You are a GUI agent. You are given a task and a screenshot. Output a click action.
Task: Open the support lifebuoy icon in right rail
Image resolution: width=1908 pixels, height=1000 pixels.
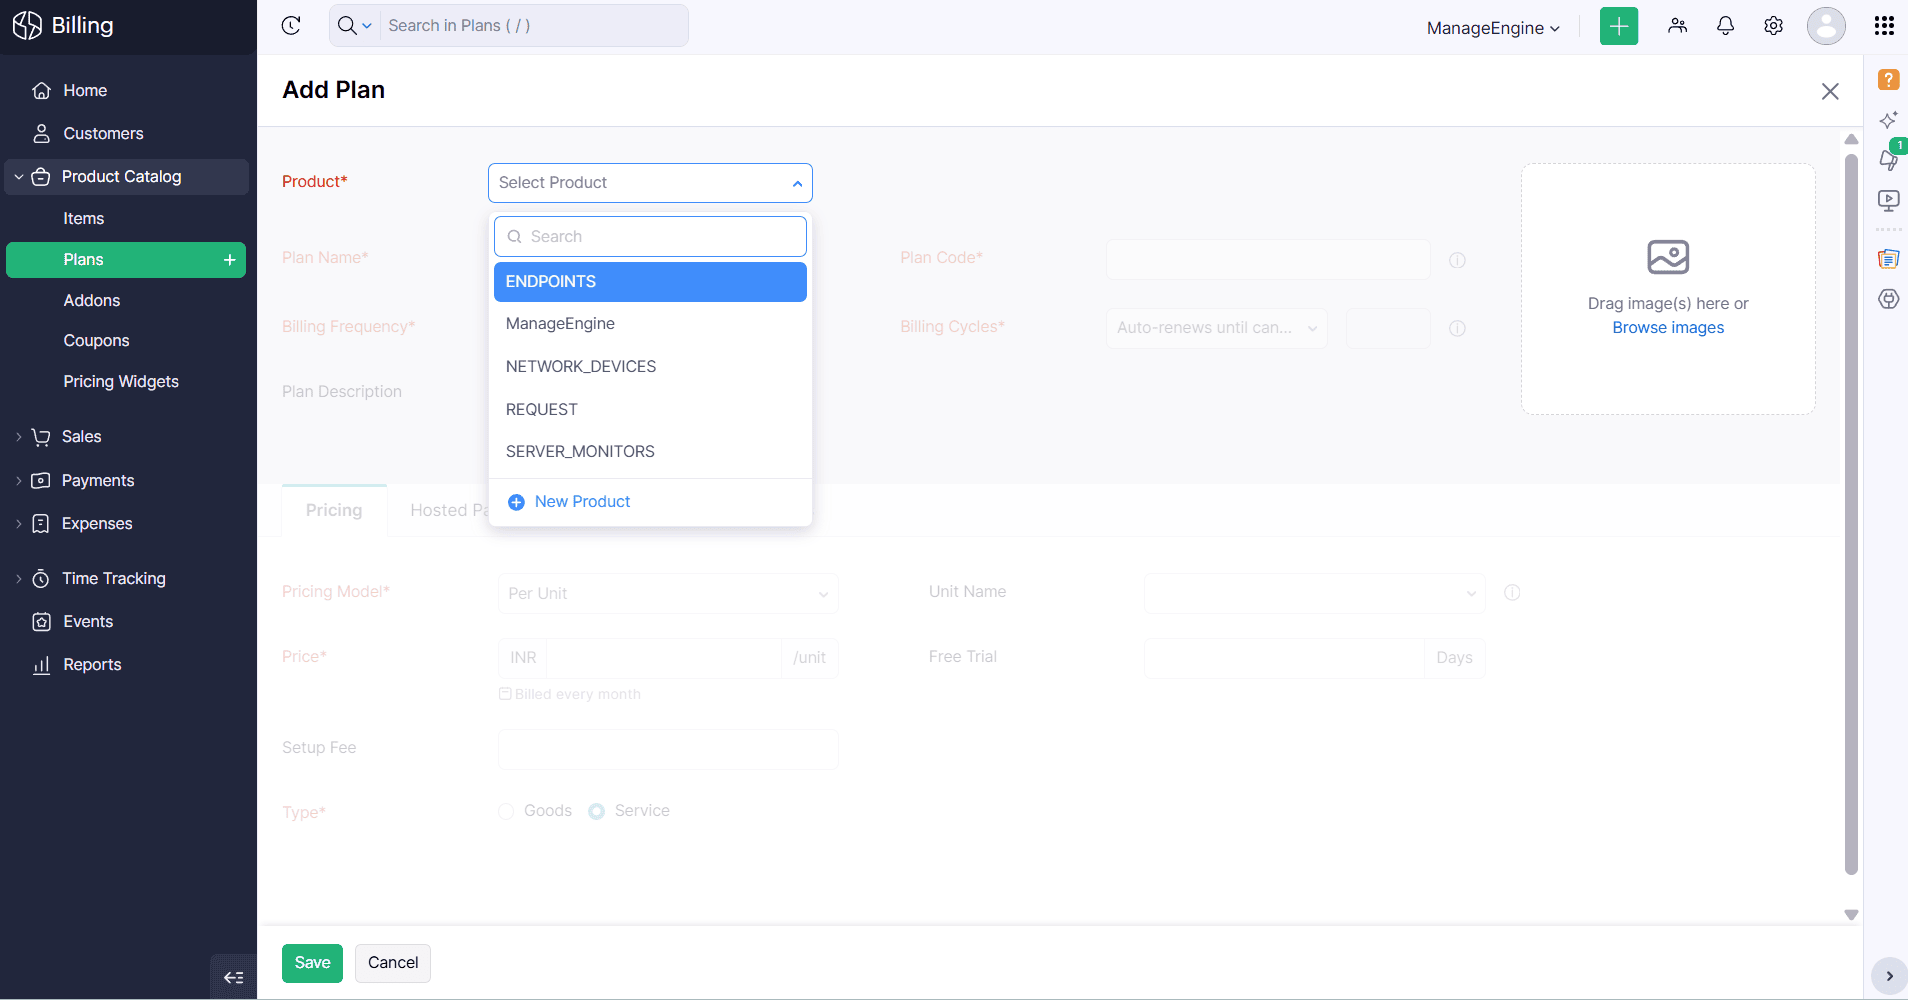tap(1888, 299)
